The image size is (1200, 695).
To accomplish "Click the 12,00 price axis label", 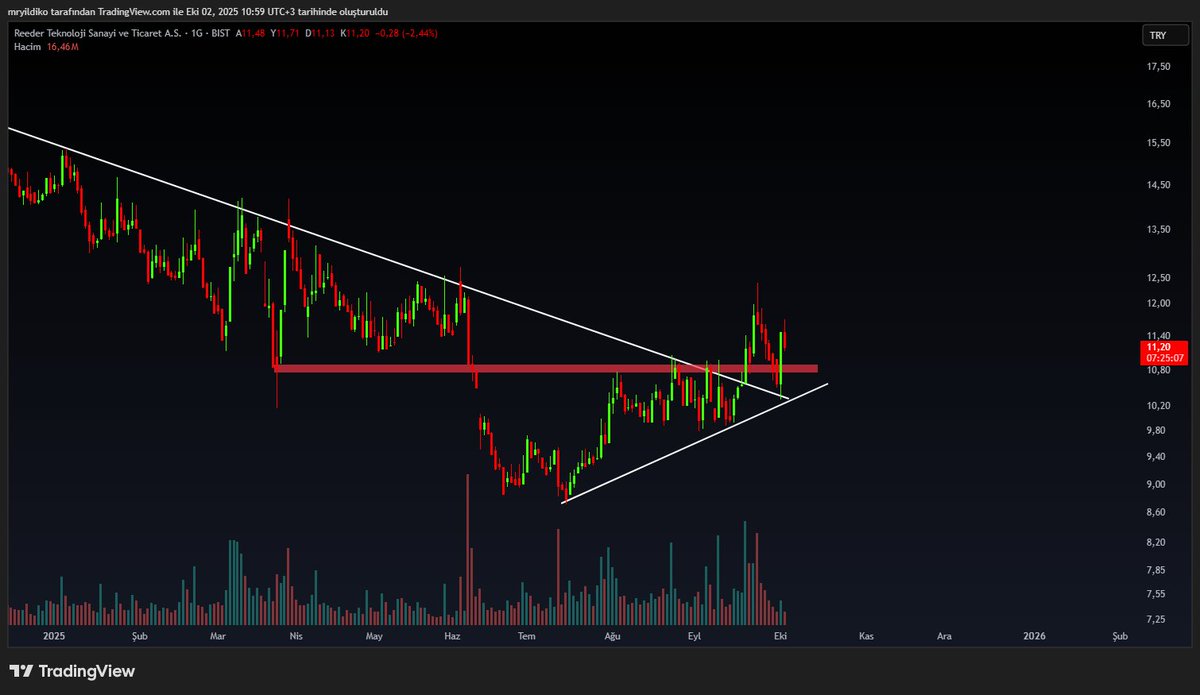I will coord(1158,303).
